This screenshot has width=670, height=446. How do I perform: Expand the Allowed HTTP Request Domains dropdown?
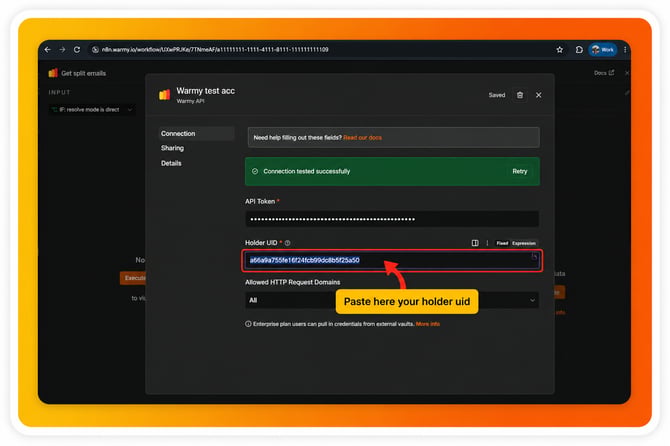(392, 300)
